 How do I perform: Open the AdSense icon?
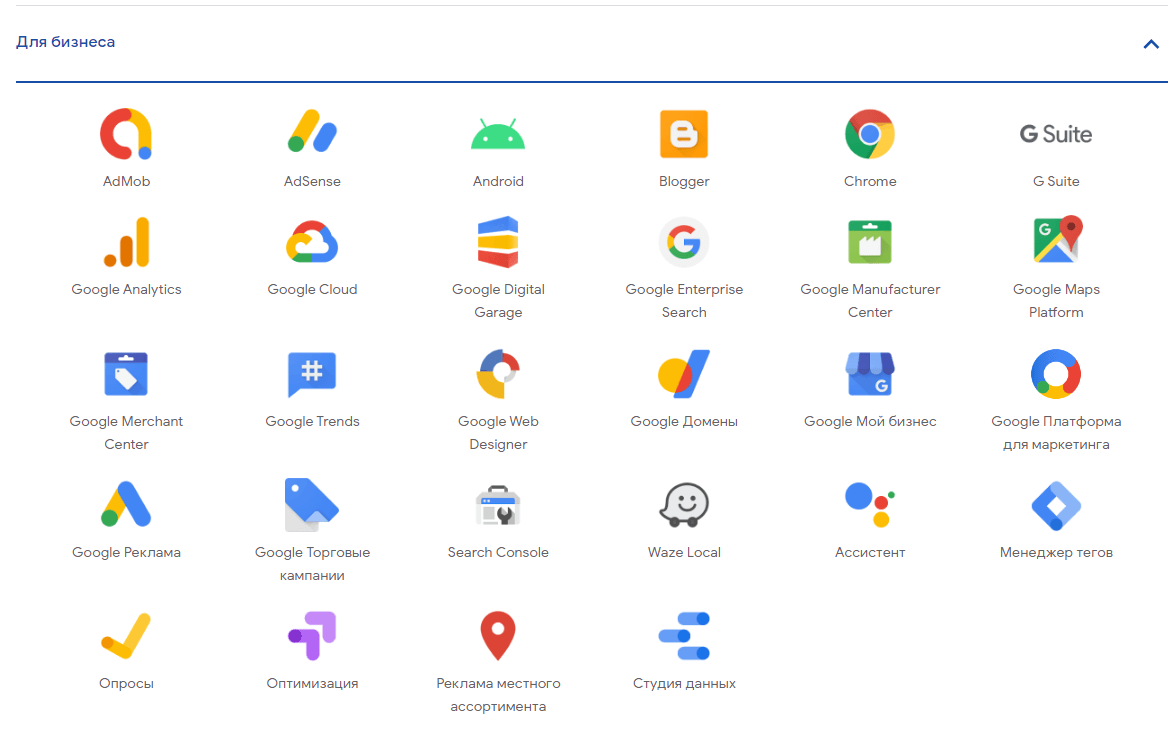pos(312,131)
